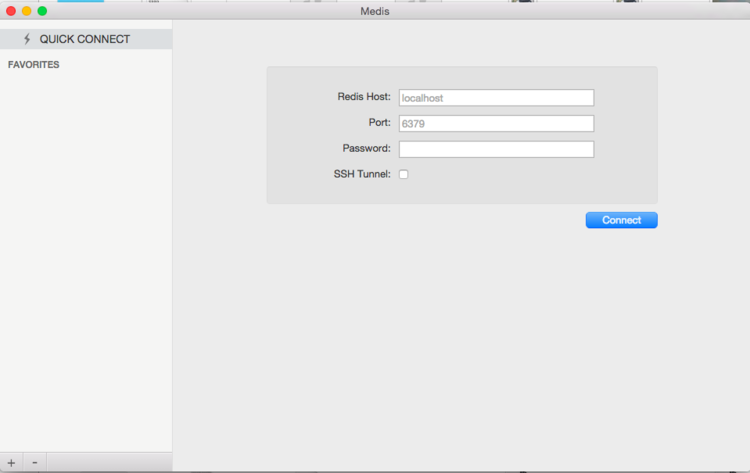The image size is (750, 473).
Task: Click the lightning bolt Quick Connect icon
Action: 27,39
